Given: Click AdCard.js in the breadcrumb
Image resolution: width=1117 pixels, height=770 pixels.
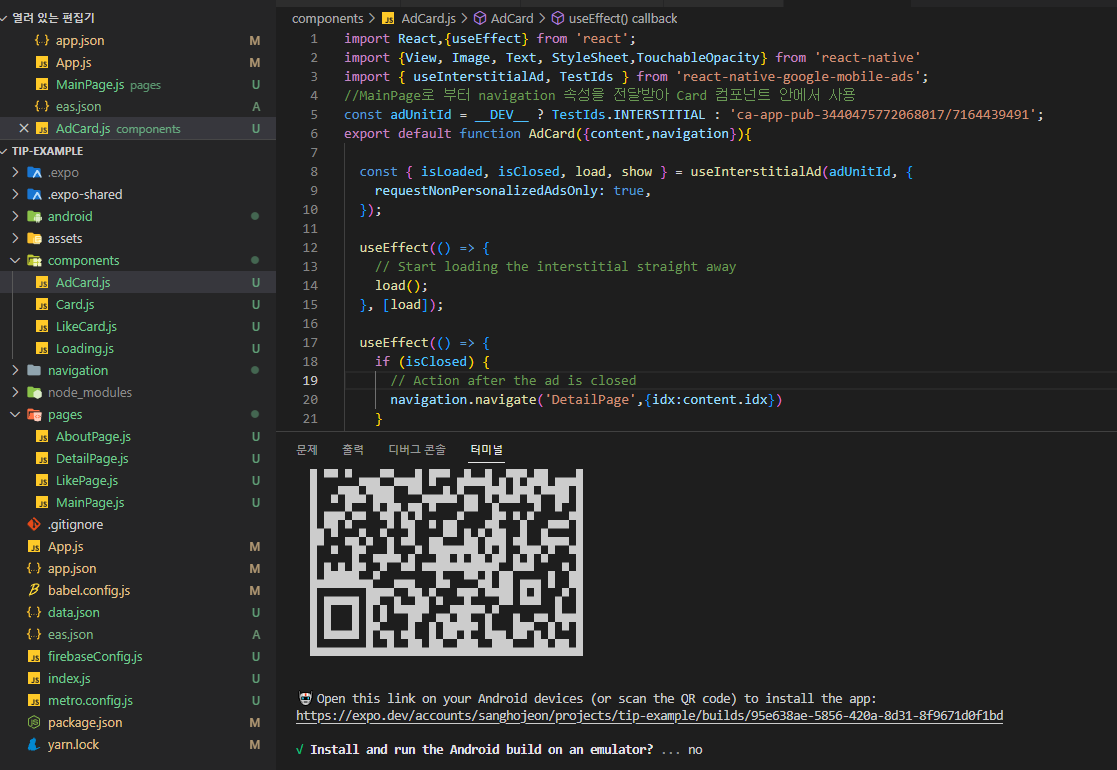Looking at the screenshot, I should pyautogui.click(x=428, y=19).
